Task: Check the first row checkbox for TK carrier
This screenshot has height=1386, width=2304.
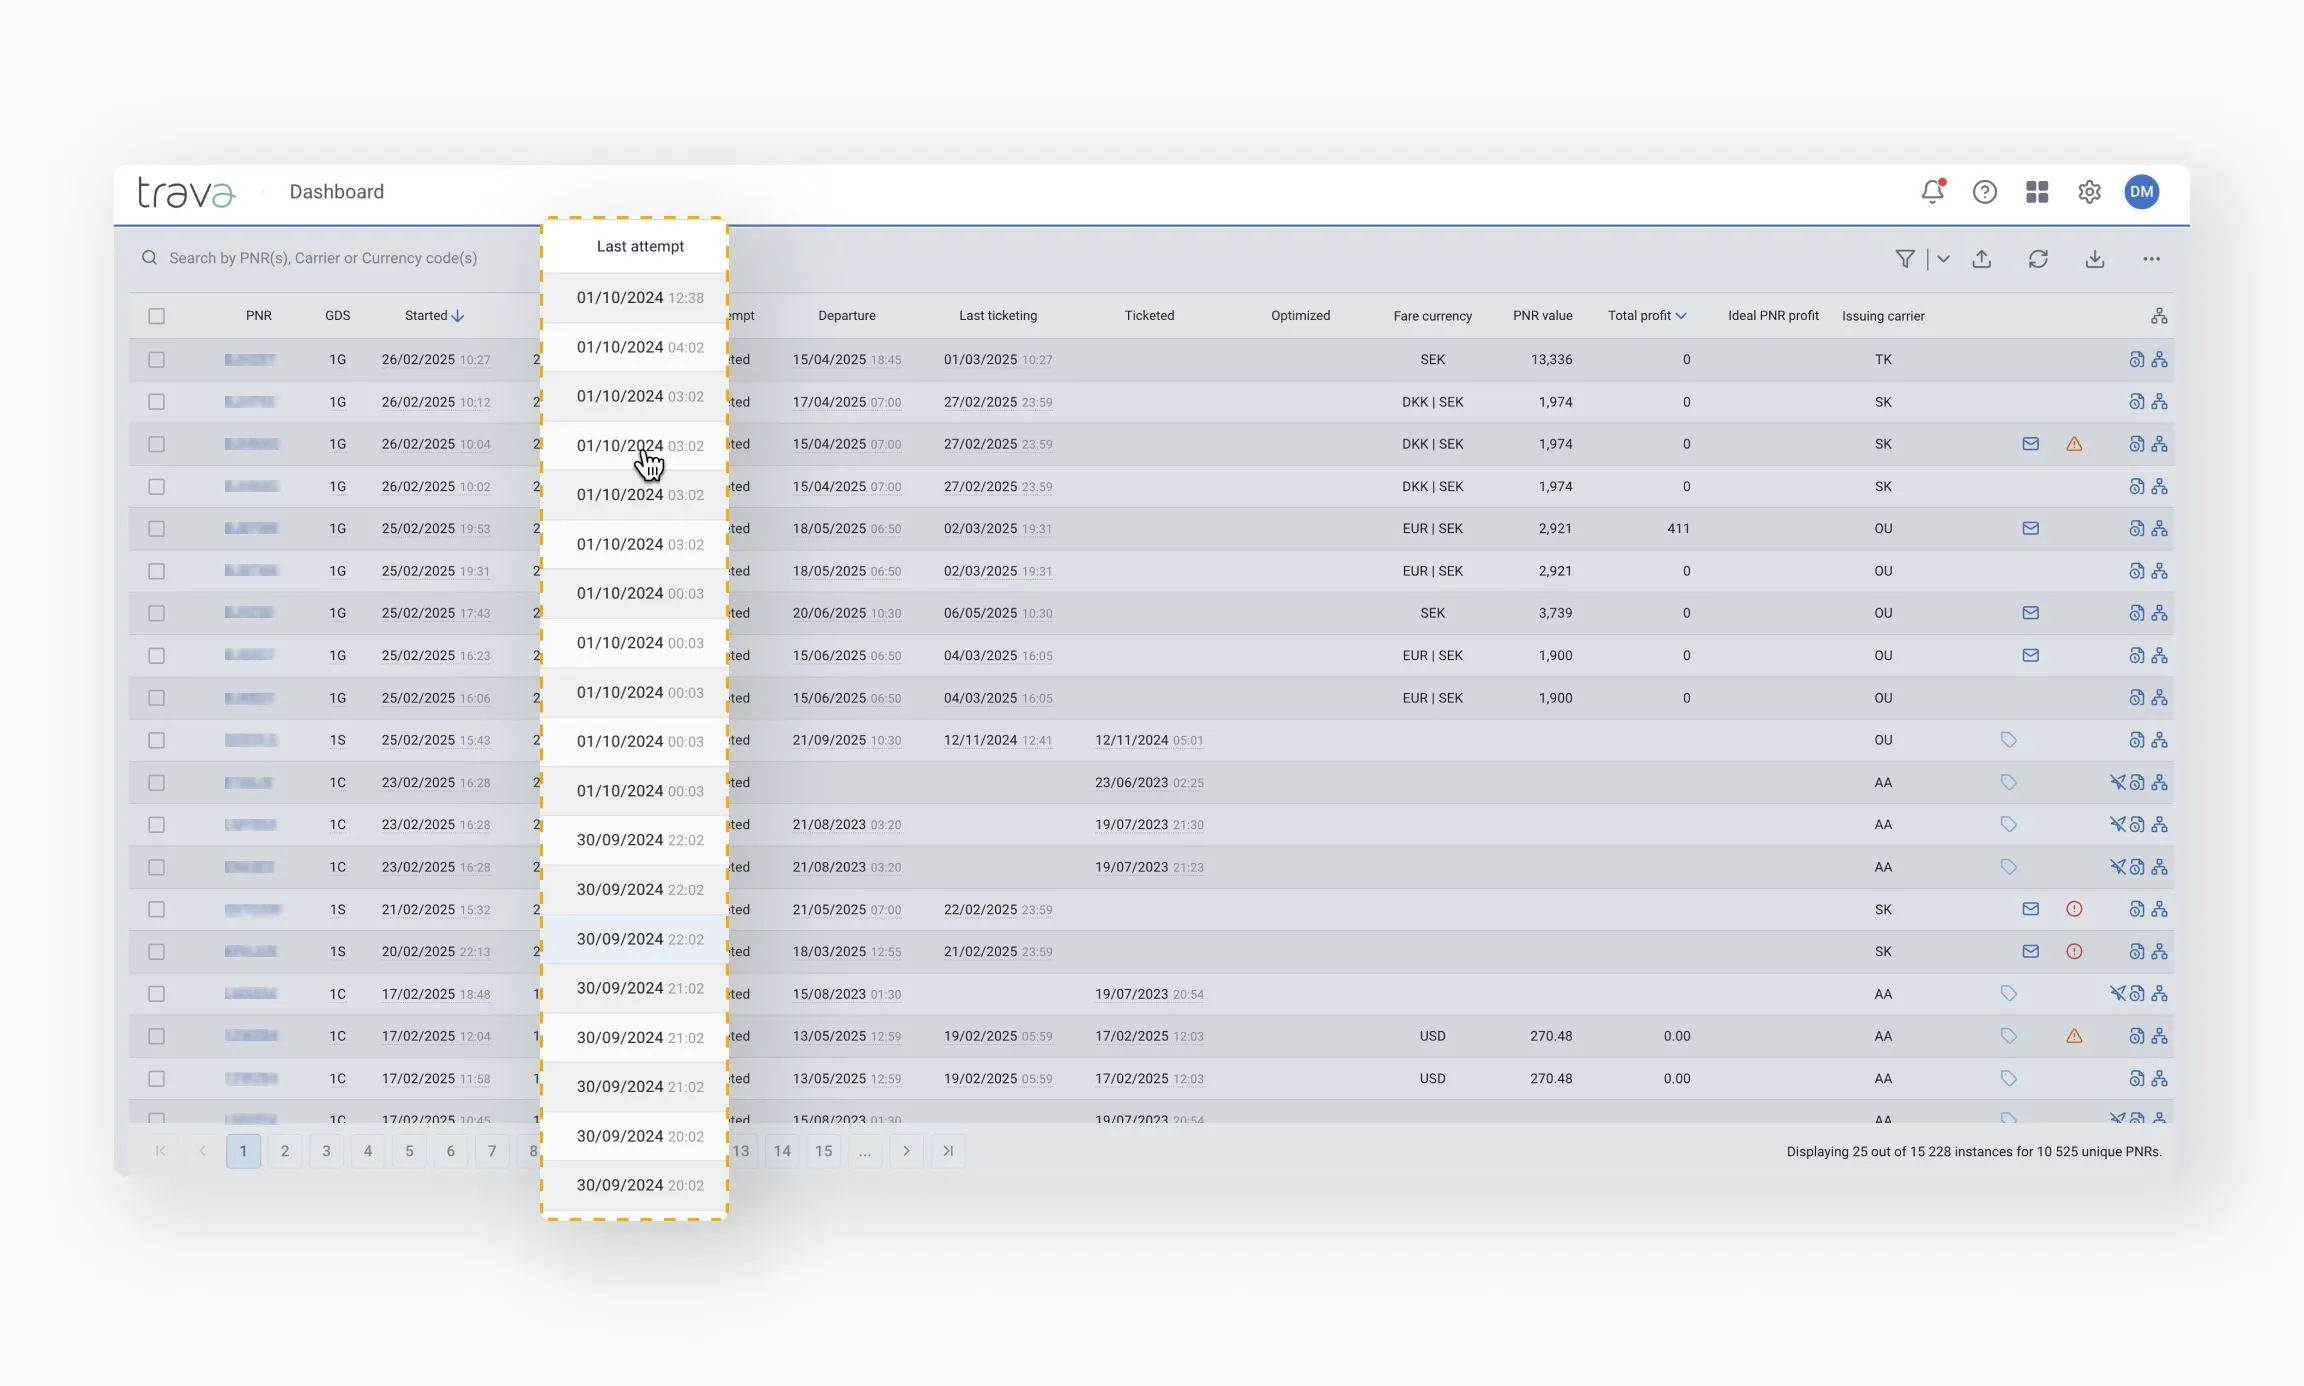Action: [156, 359]
